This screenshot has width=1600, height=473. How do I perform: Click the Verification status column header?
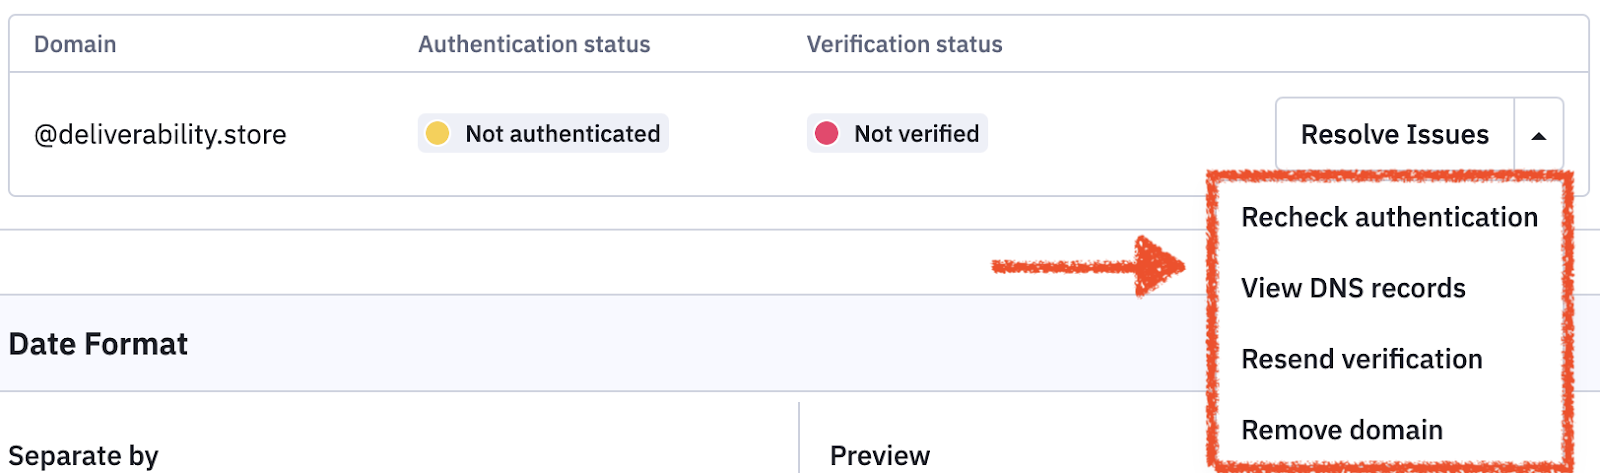904,44
